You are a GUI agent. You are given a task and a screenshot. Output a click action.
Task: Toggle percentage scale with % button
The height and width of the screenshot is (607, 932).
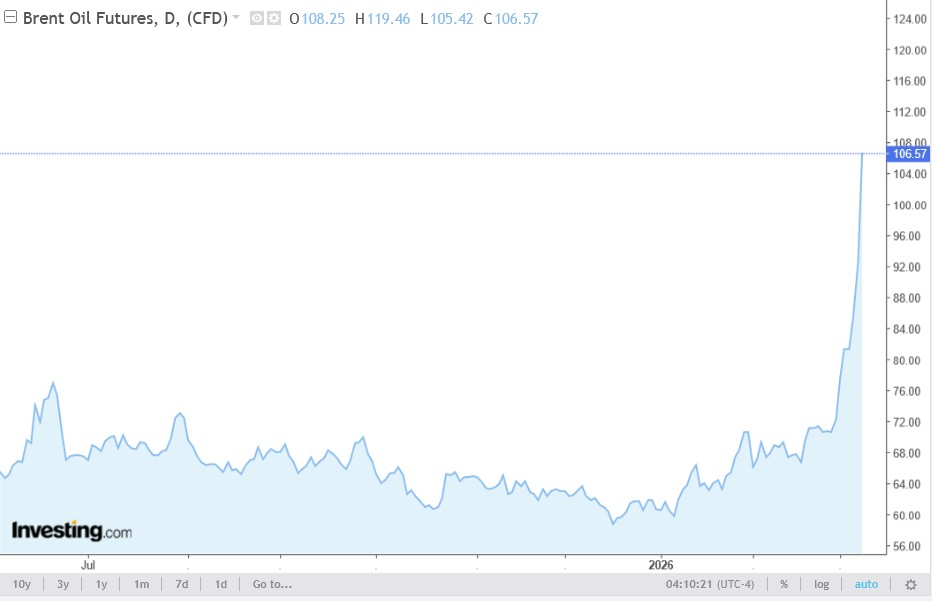point(784,584)
